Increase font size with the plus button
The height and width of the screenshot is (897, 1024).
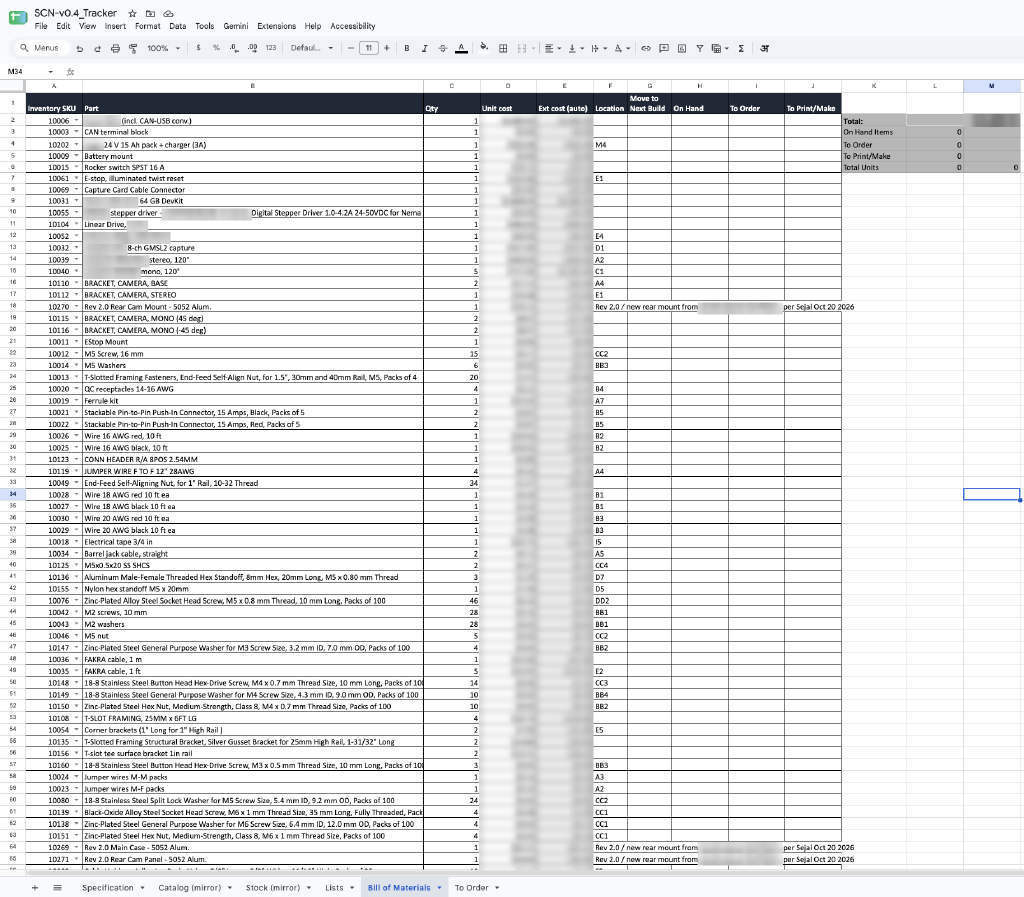point(387,48)
